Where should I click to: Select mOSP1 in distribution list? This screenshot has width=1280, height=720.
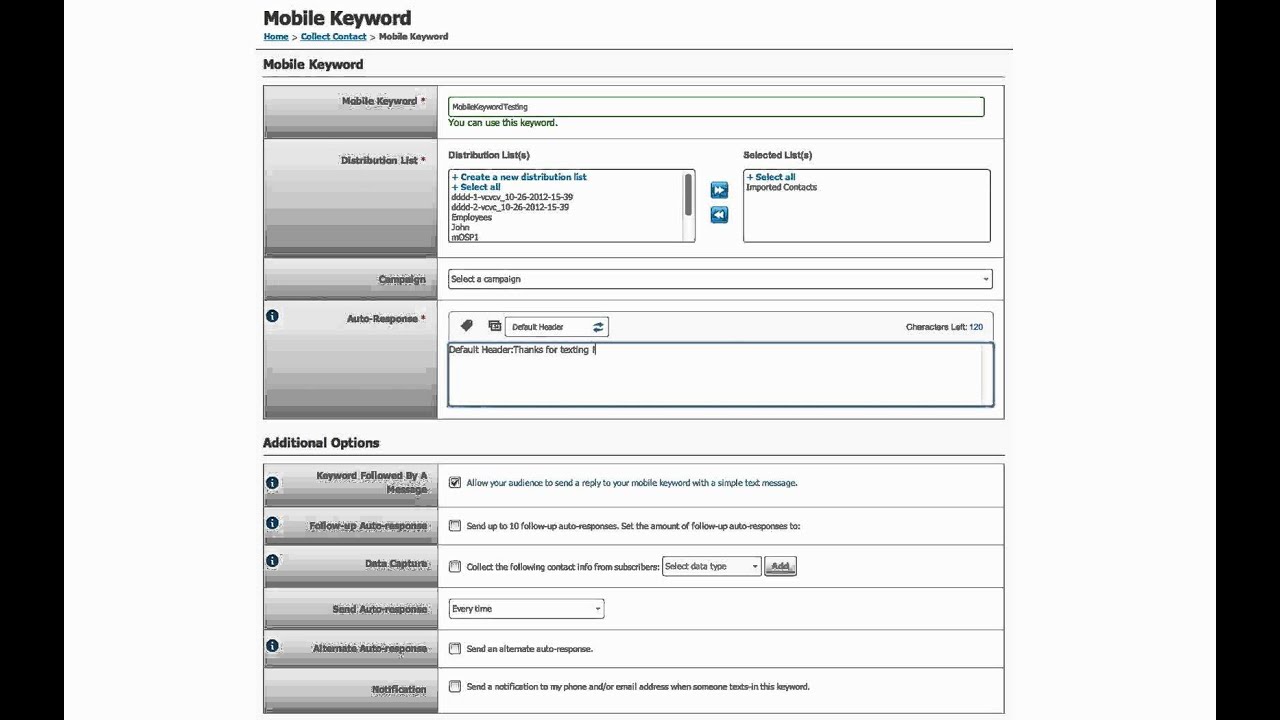[x=465, y=237]
